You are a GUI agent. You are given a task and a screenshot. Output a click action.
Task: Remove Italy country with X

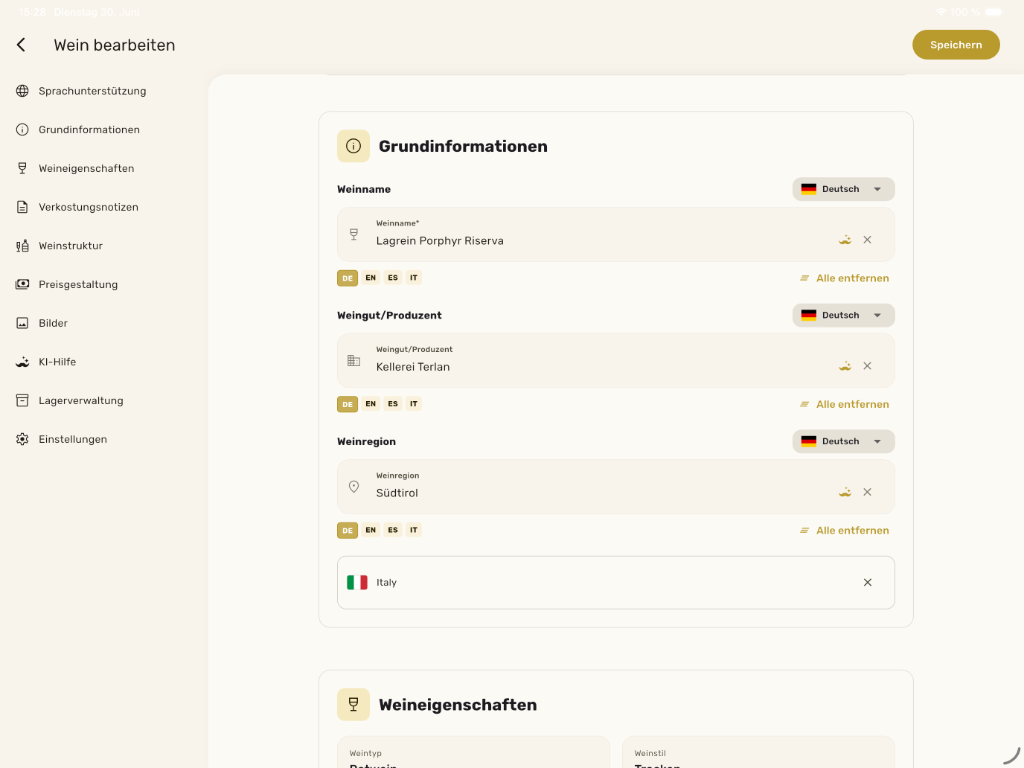coord(867,583)
